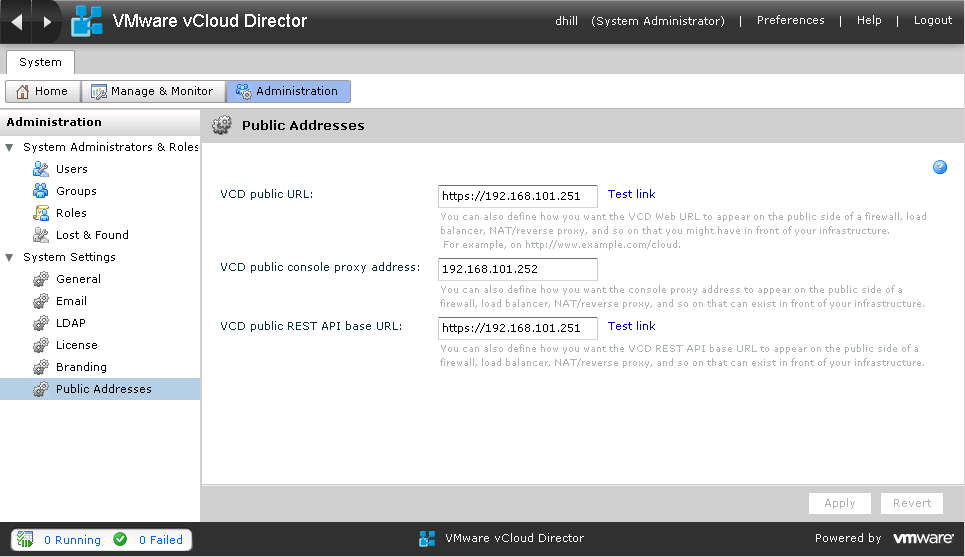The image size is (965, 557).
Task: Click the Apply button
Action: click(839, 503)
